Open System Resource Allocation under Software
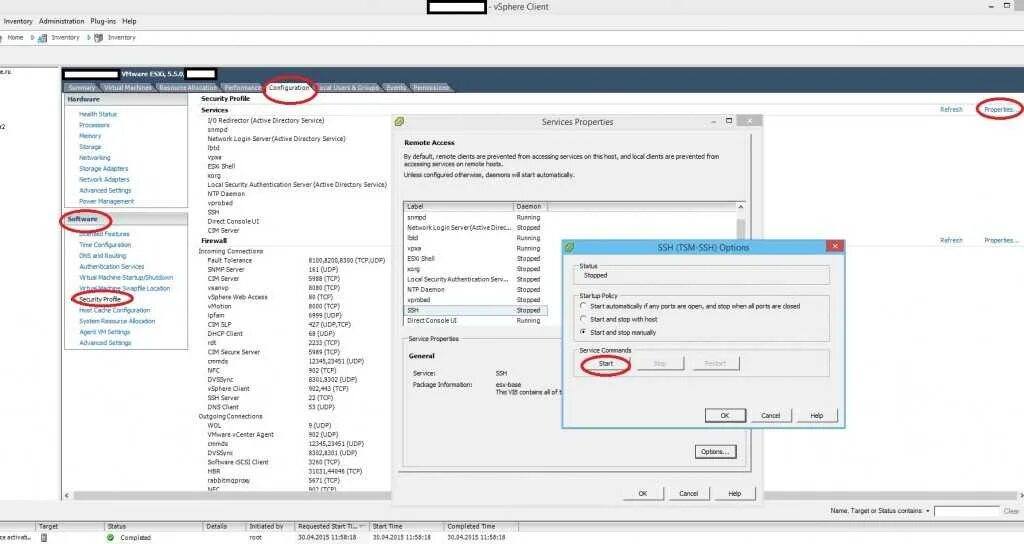Screen dimensions: 1024x544 [x=117, y=321]
